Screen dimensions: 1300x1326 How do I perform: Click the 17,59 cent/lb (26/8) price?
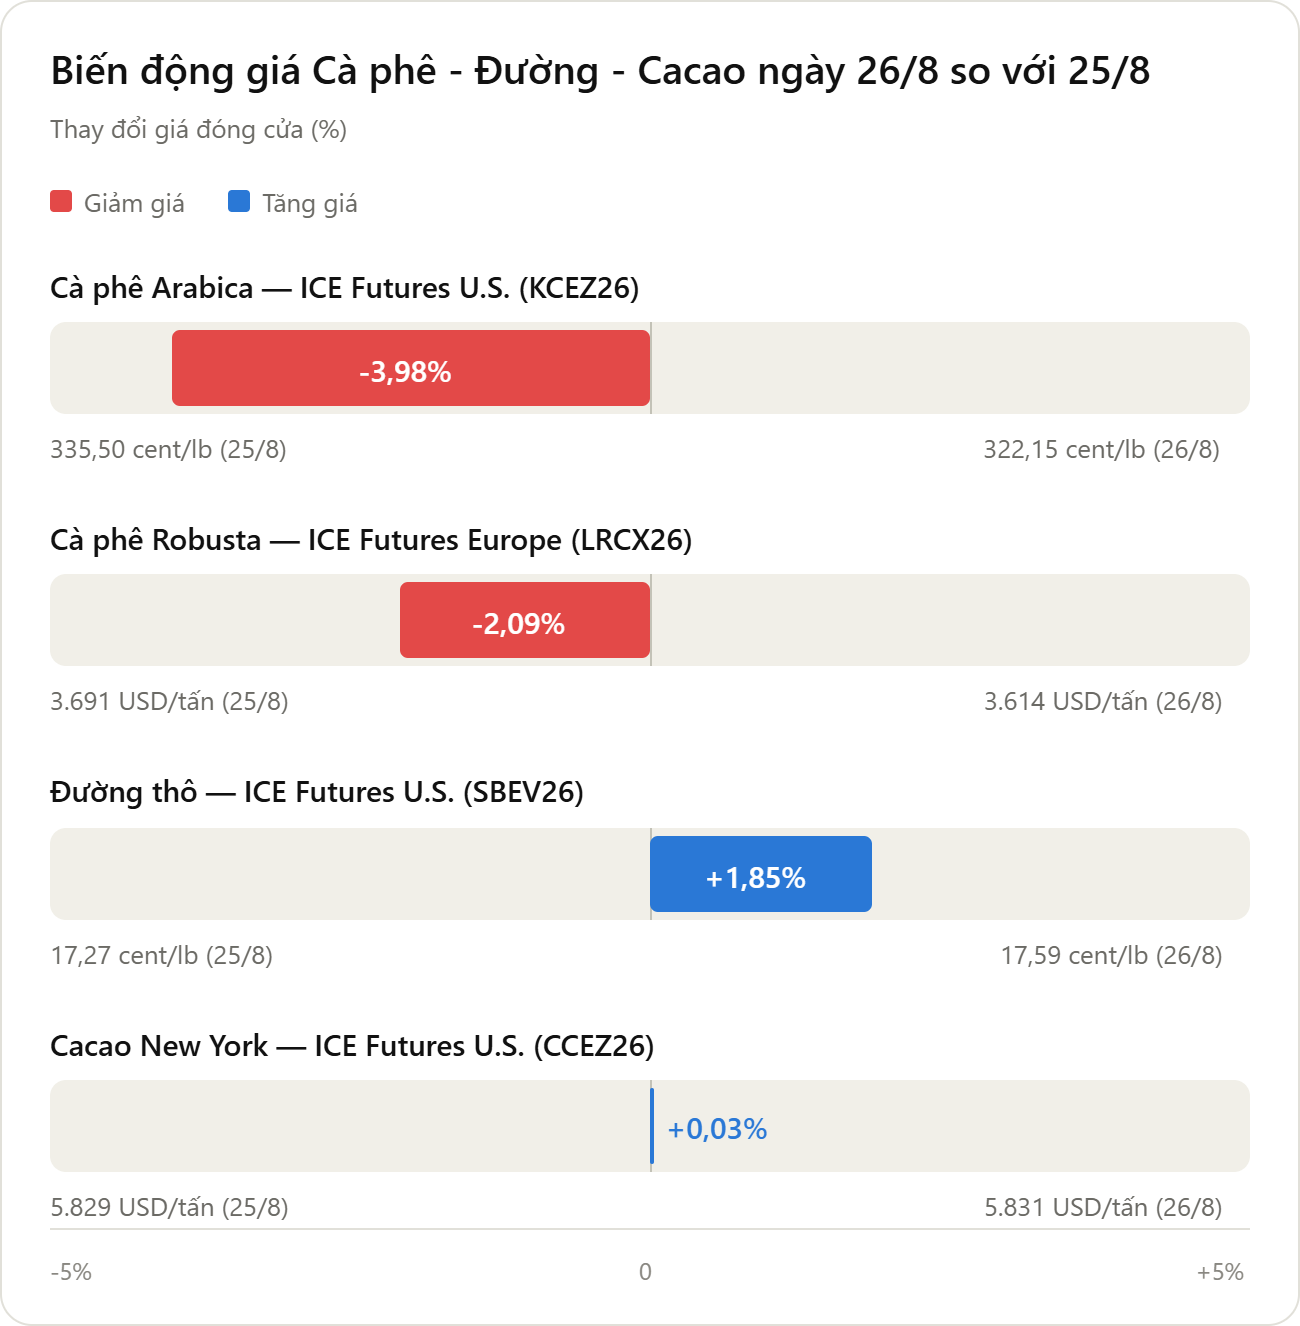pos(1111,956)
